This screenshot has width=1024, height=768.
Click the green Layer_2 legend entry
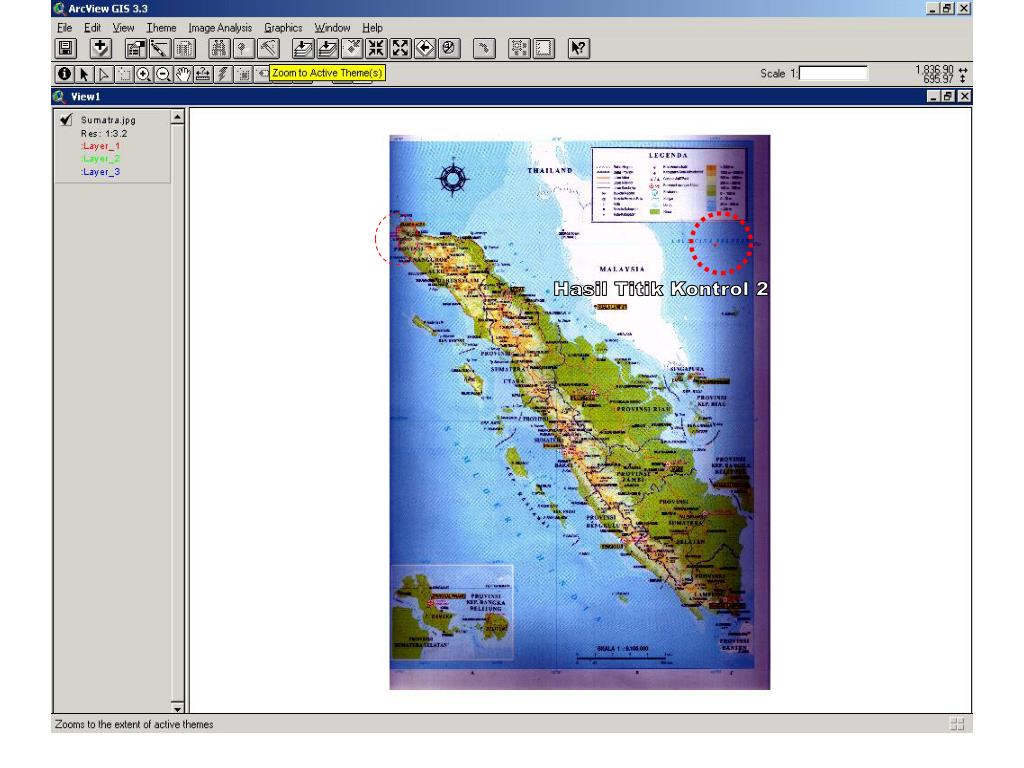click(x=101, y=159)
